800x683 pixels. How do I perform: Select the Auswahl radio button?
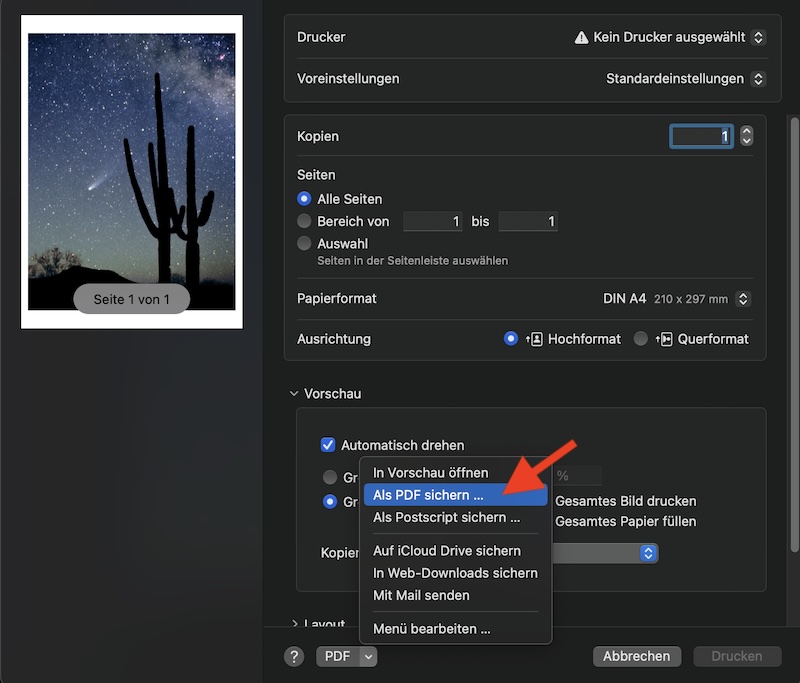(304, 243)
